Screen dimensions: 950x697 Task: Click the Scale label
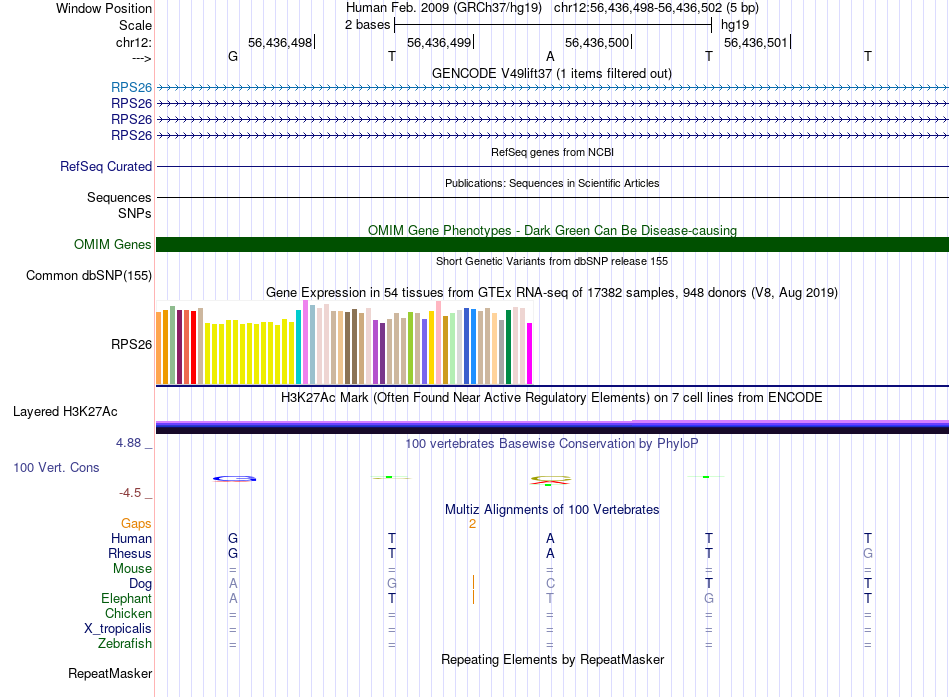[136, 25]
